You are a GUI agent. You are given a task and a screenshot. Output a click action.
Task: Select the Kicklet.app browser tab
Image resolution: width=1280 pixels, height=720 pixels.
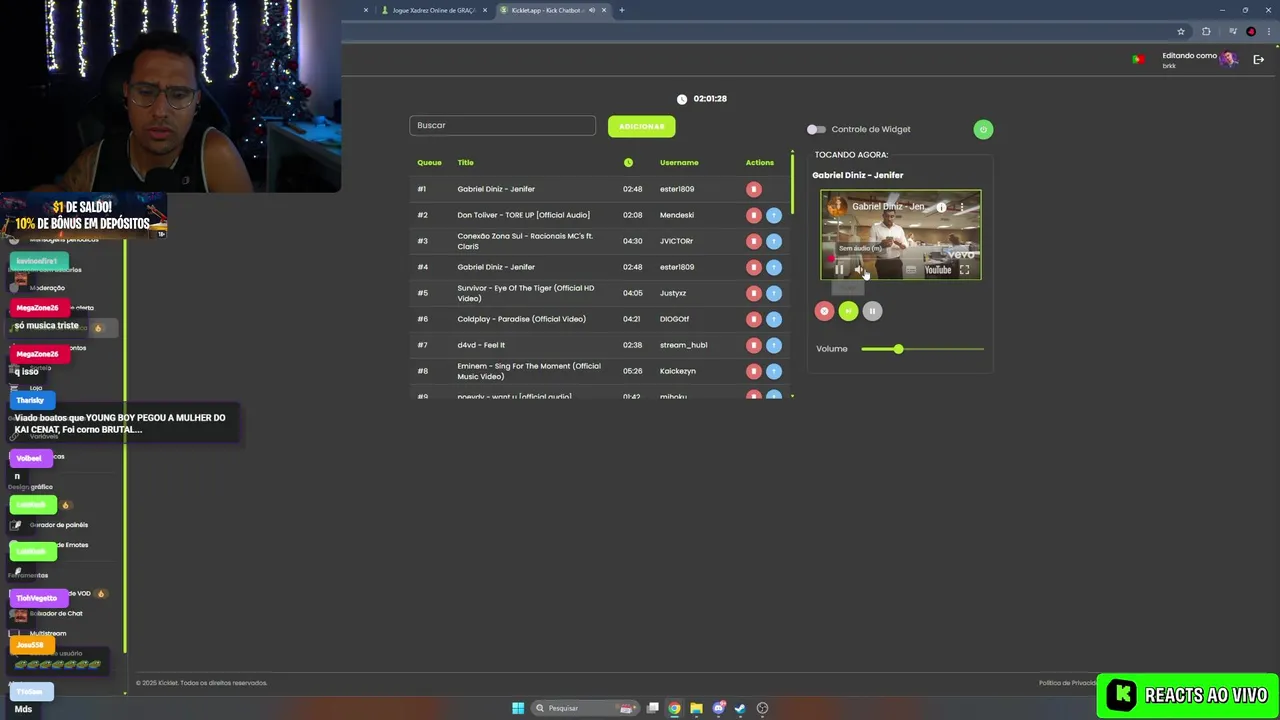[551, 10]
